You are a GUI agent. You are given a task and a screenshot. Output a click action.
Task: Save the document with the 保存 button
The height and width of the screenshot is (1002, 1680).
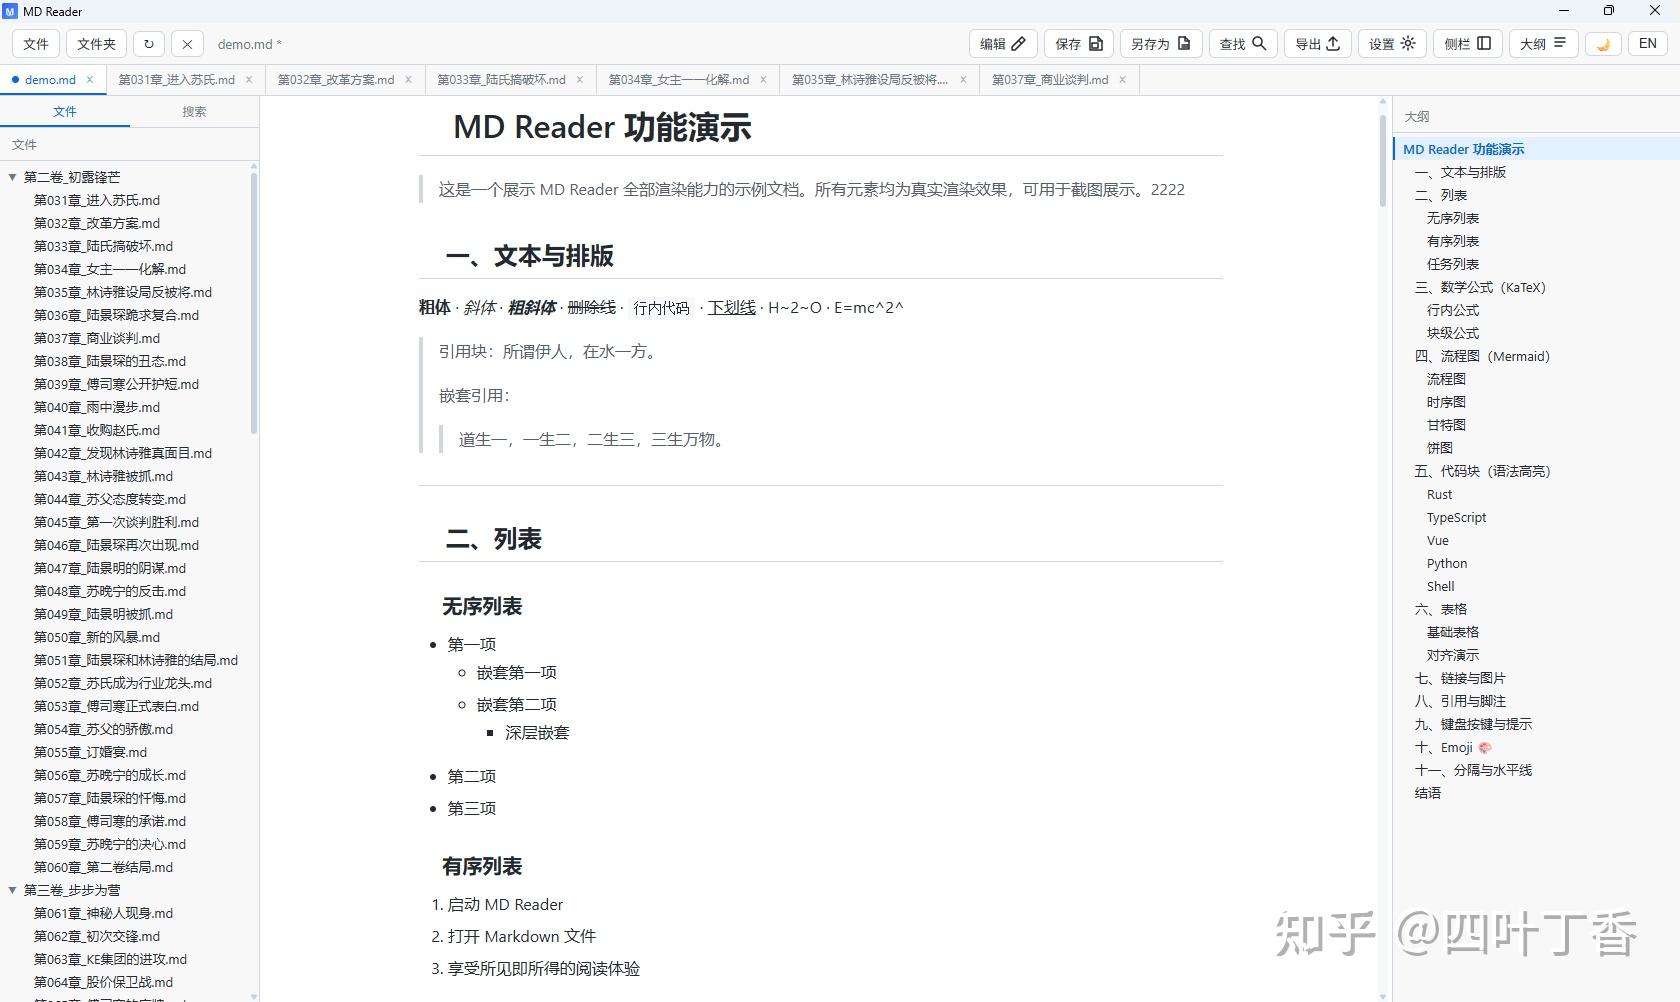point(1079,44)
